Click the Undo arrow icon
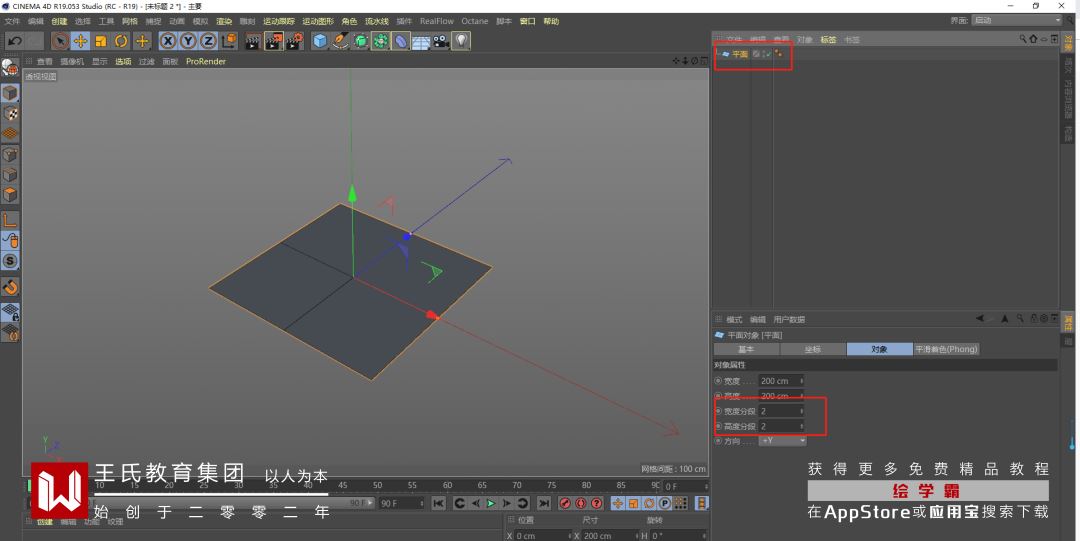1080x541 pixels. pyautogui.click(x=14, y=41)
